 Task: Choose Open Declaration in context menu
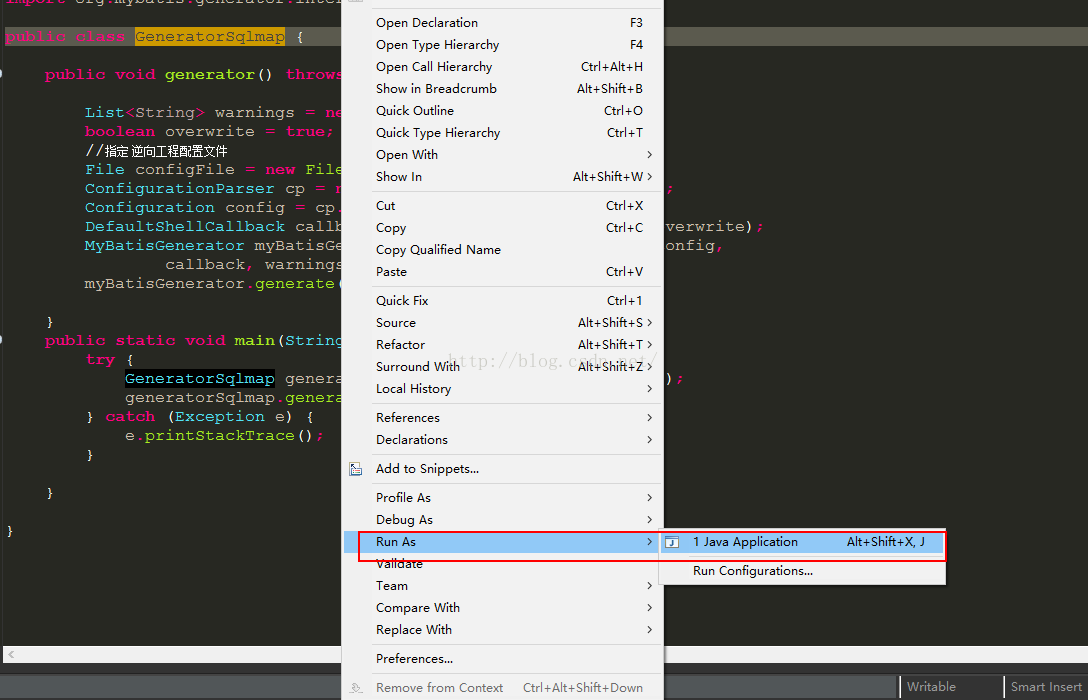coord(426,23)
